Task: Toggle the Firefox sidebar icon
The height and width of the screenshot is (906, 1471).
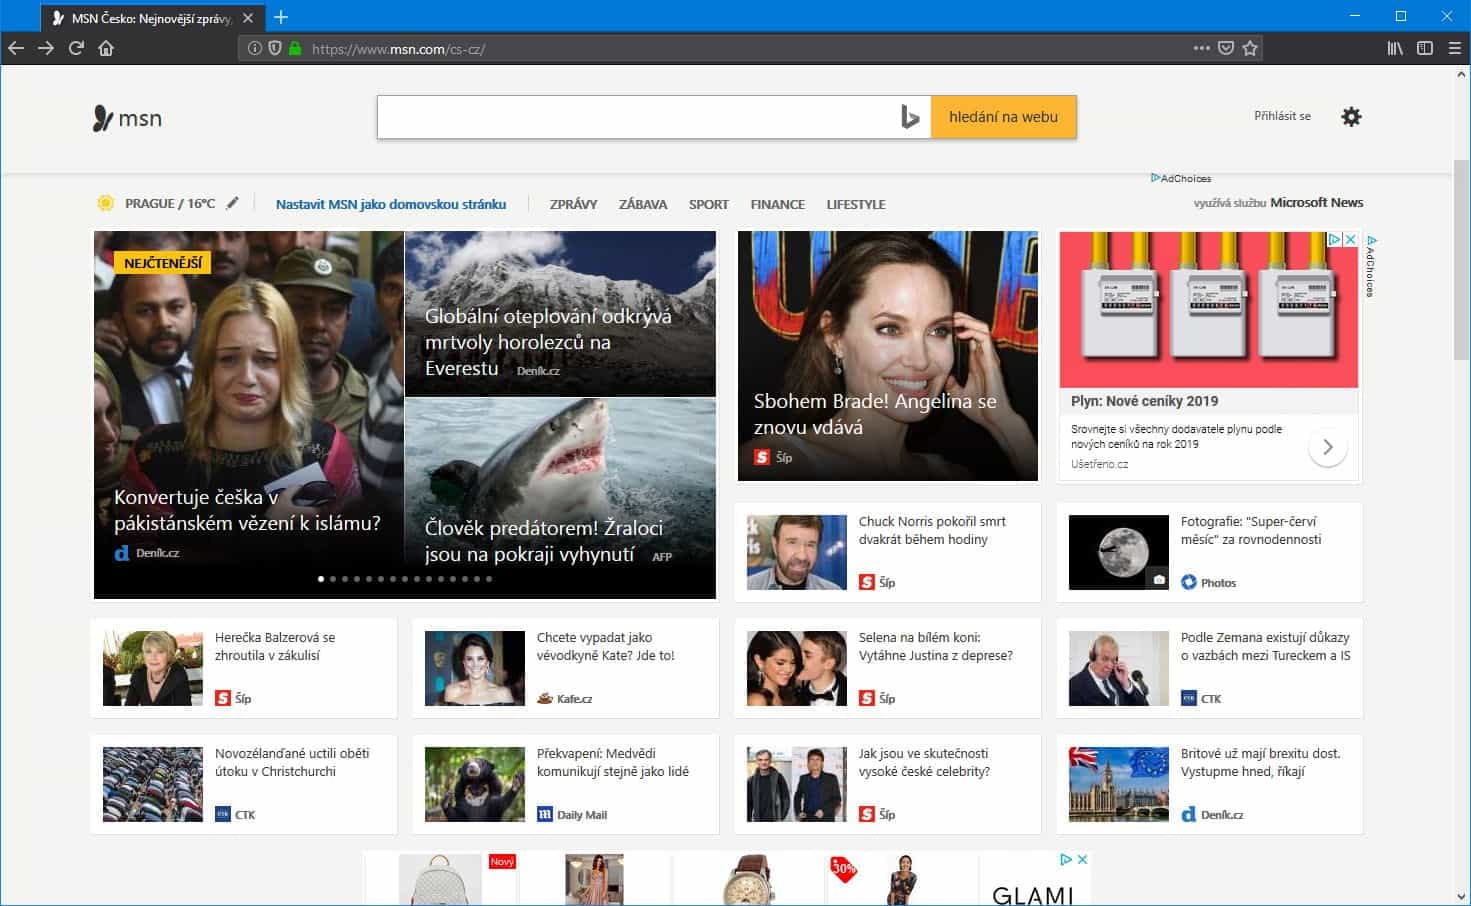Action: tap(1425, 48)
